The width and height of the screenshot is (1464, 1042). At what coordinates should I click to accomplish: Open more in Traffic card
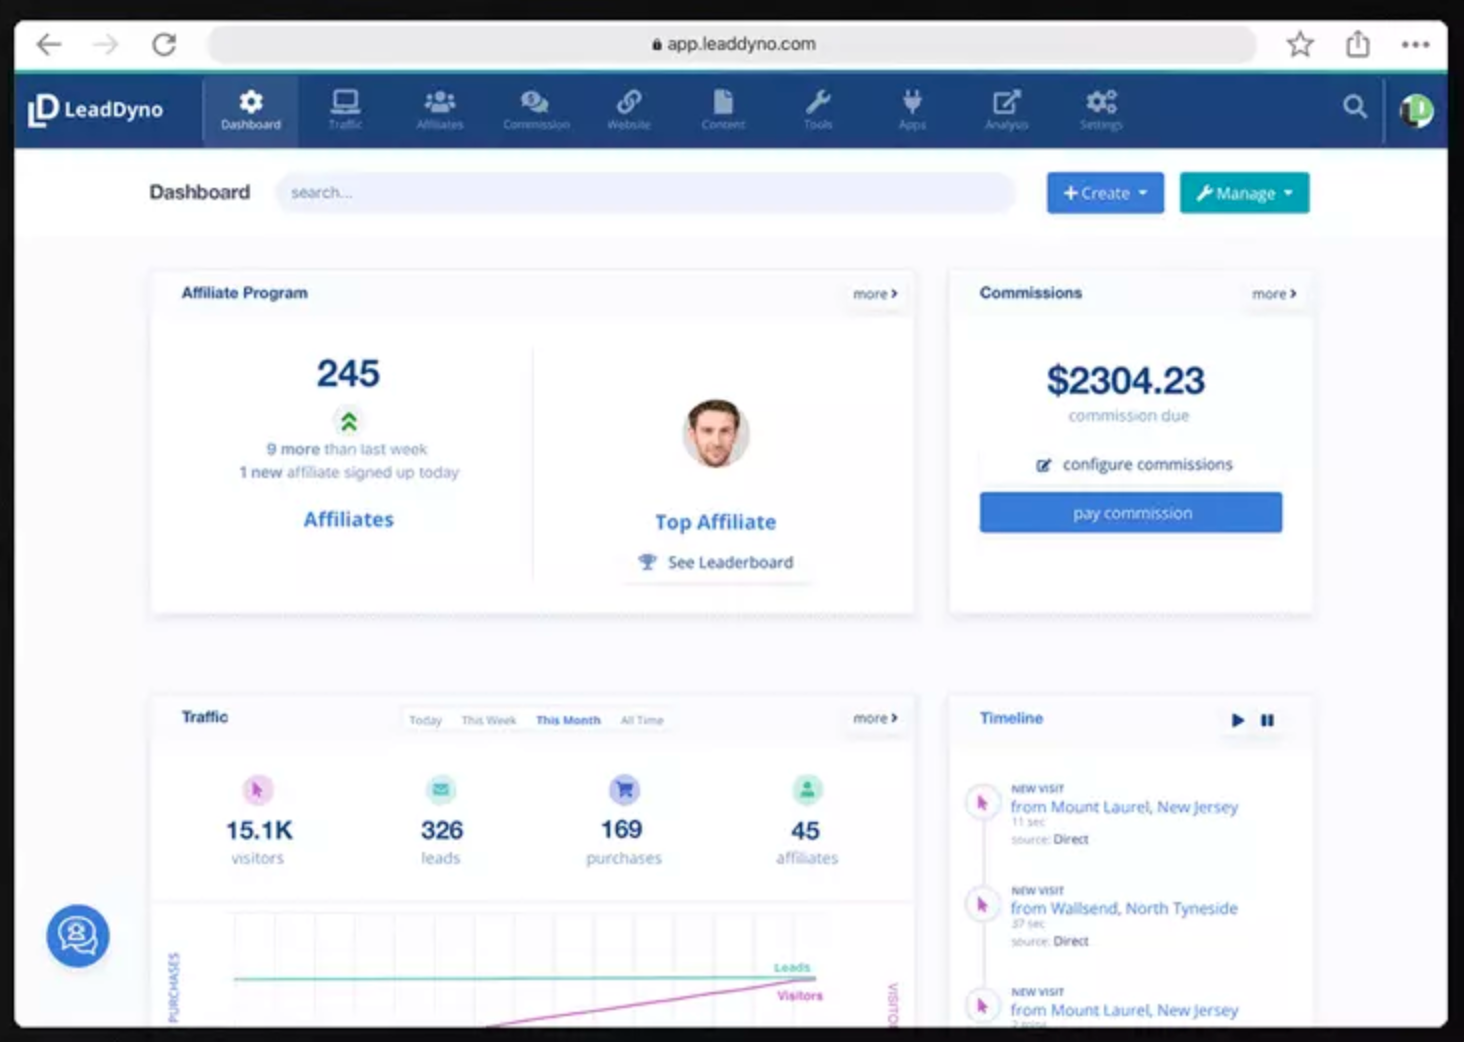point(875,718)
